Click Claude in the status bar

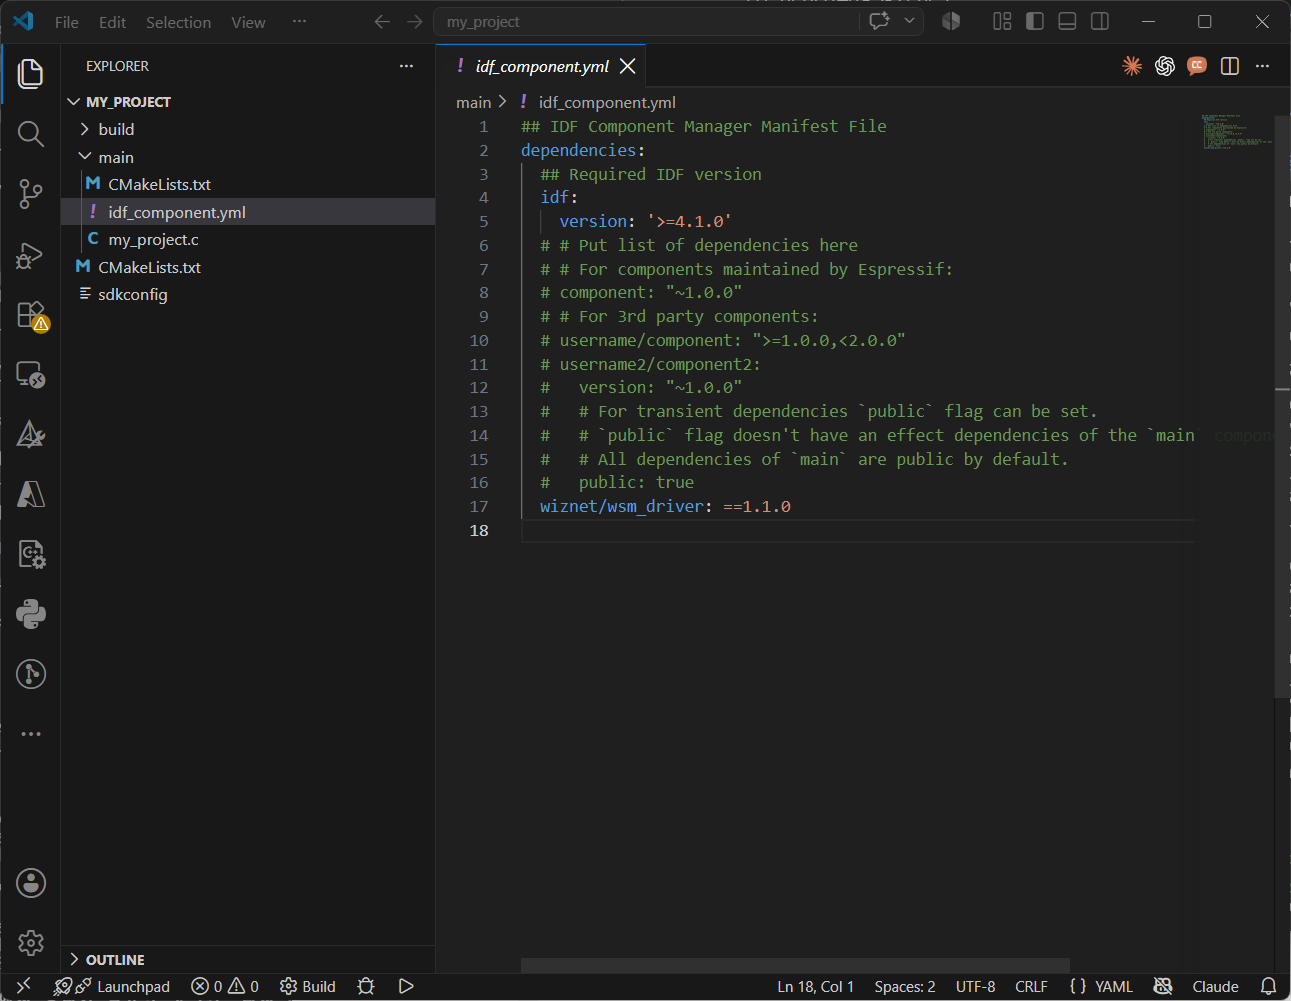1215,986
